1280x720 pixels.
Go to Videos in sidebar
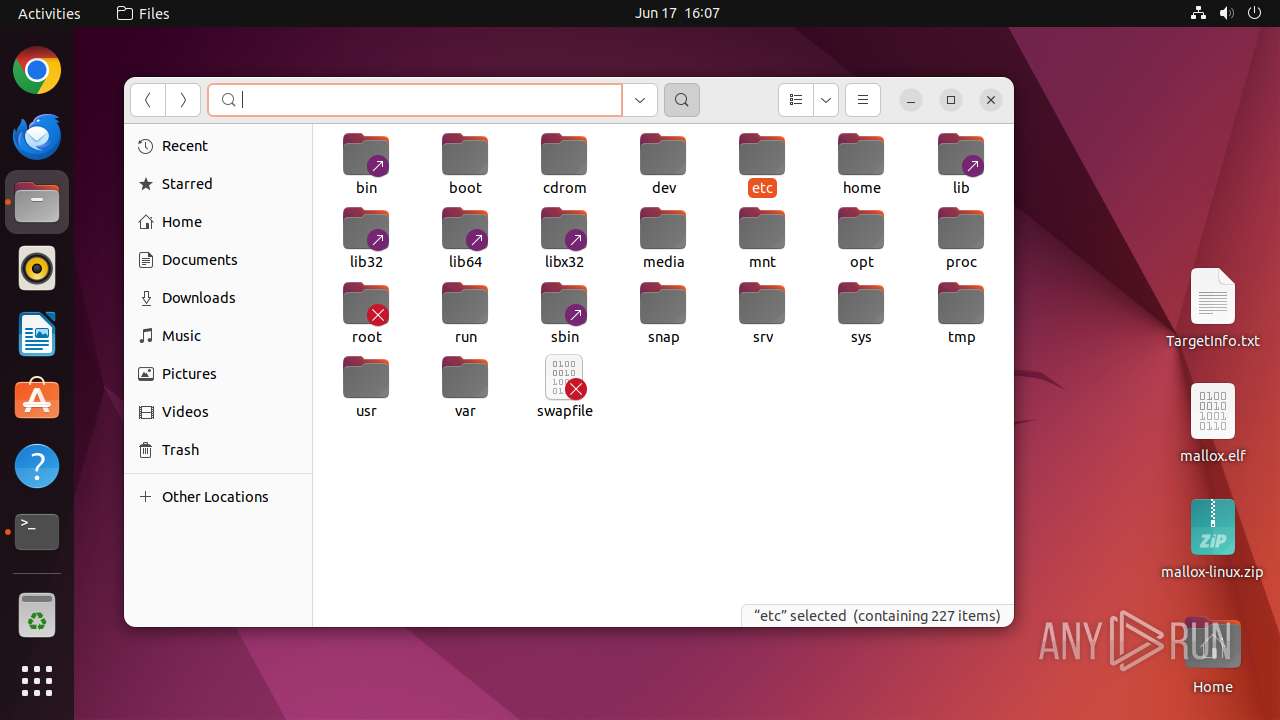click(218, 412)
